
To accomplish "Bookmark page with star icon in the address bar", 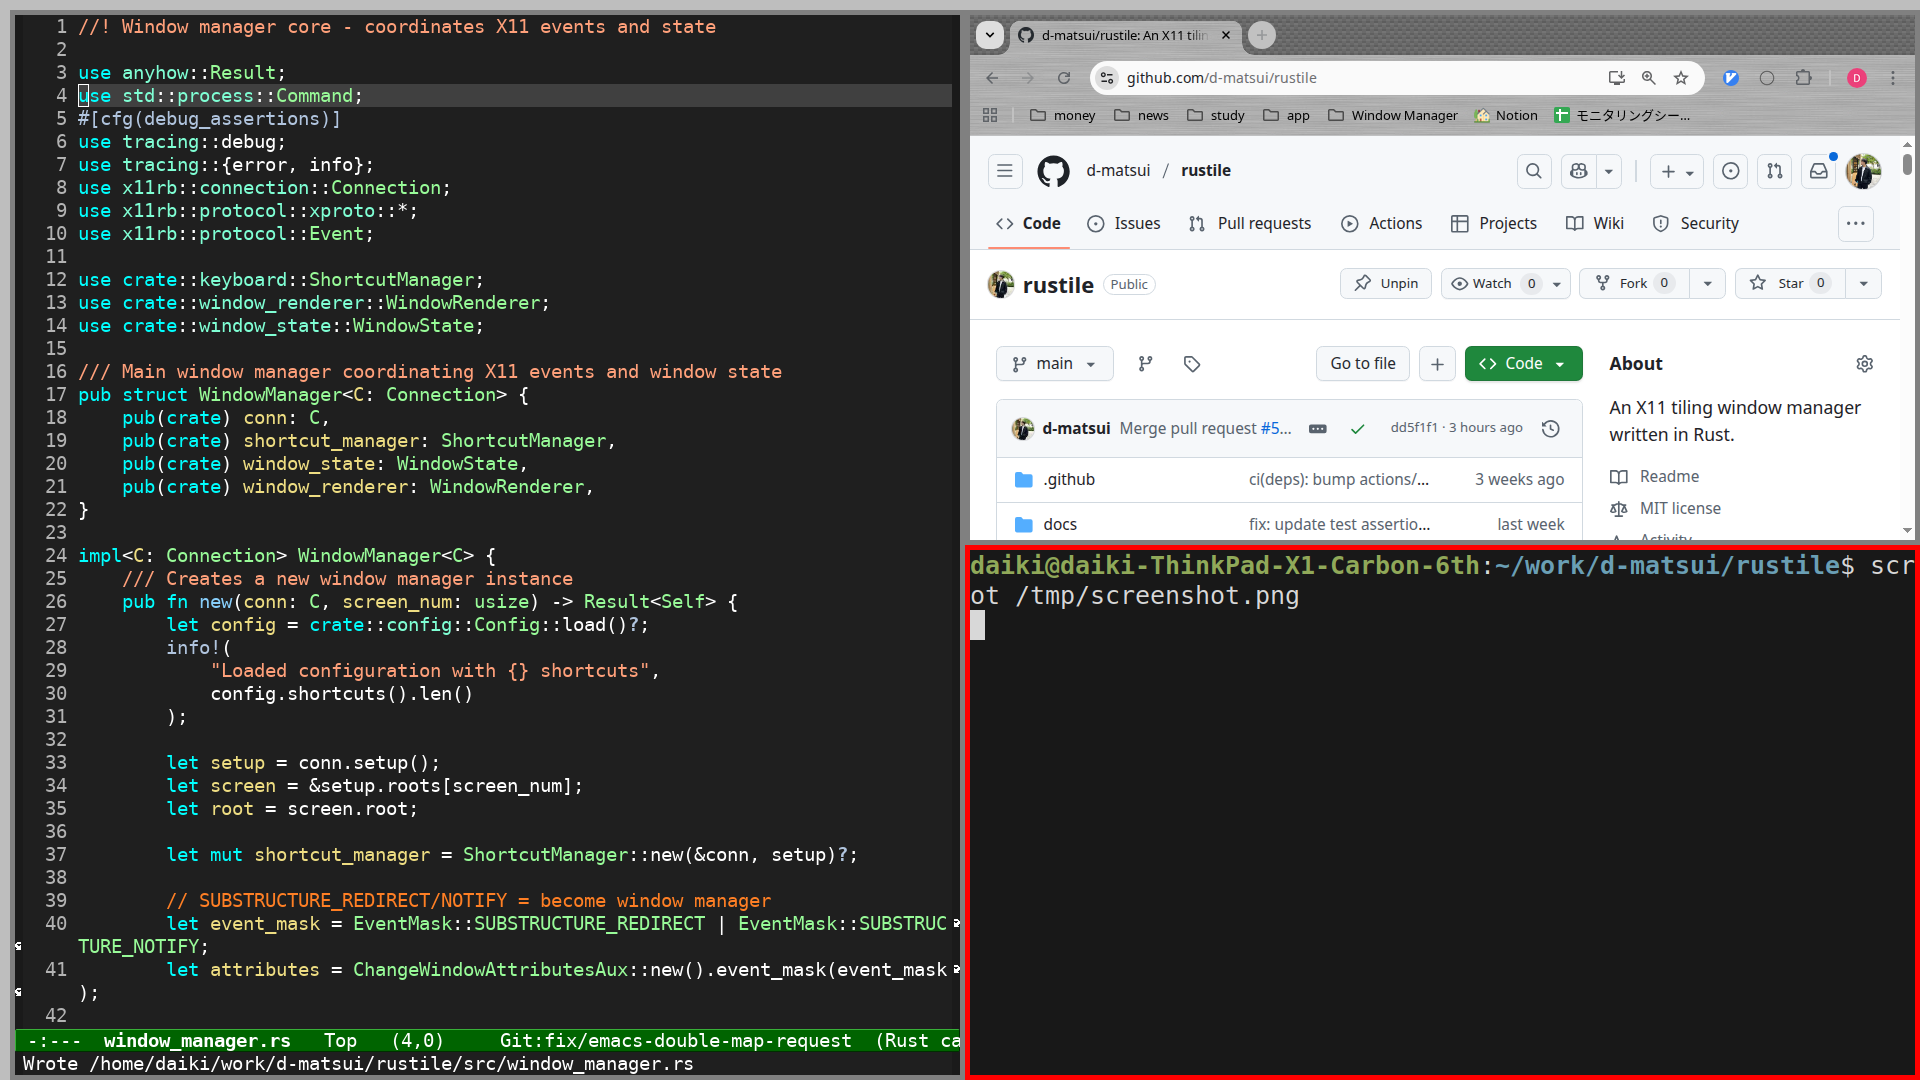I will 1681,78.
